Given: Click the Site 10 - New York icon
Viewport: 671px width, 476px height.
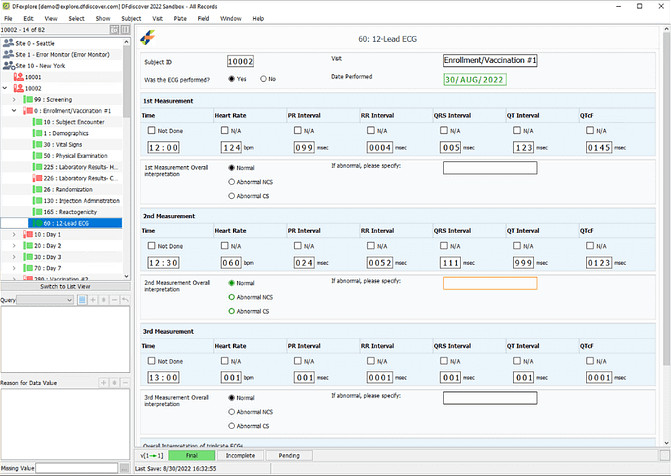Looking at the screenshot, I should click(7, 65).
